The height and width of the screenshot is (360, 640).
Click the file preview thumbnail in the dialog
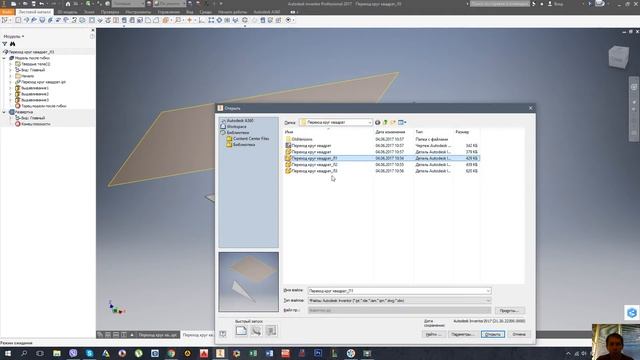[x=249, y=282]
